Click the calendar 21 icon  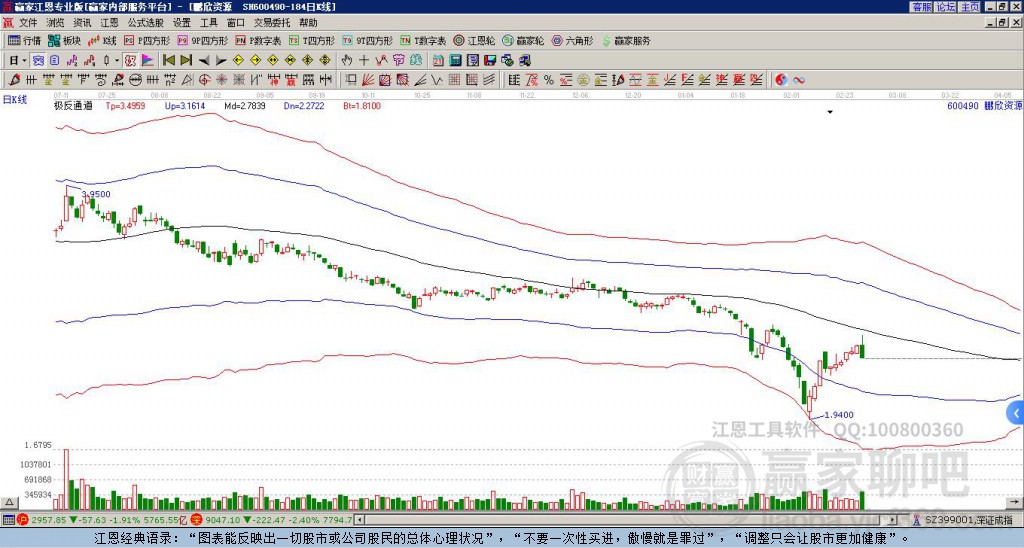(438, 61)
